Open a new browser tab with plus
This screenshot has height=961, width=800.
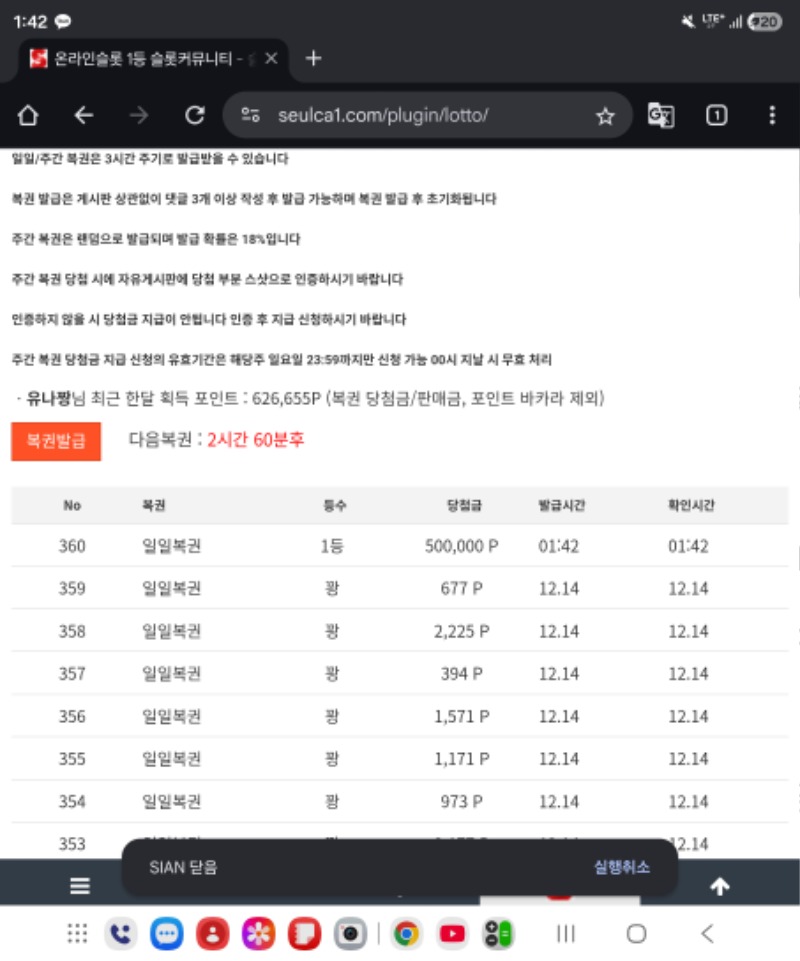314,58
